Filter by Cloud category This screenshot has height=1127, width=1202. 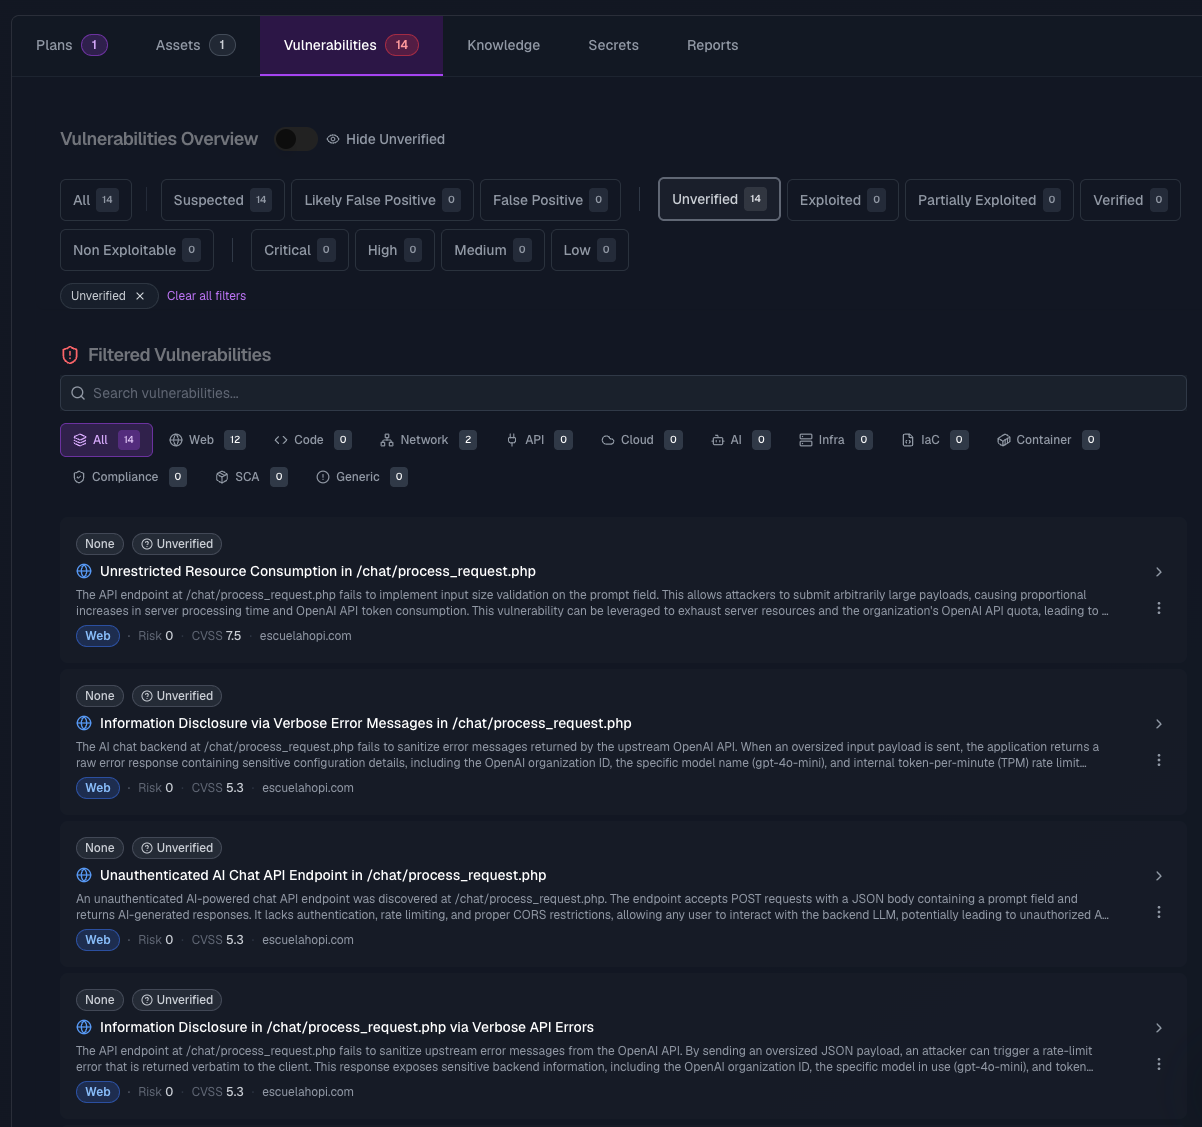point(641,440)
